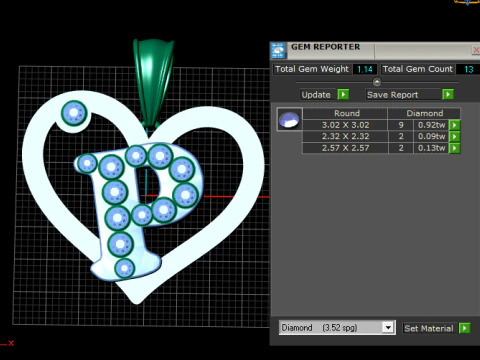Viewport: 480px width, 360px height.
Task: Click the Diamond column header
Action: coord(425,113)
